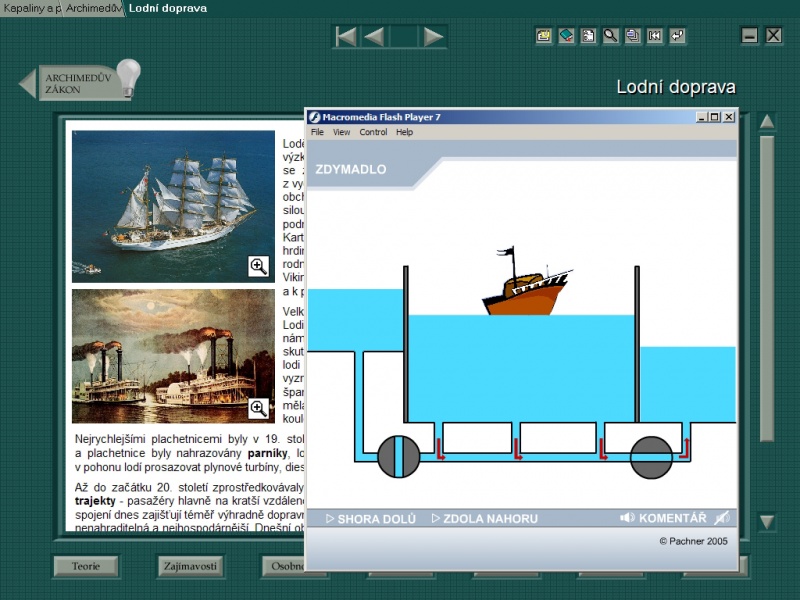Go to the next page arrow
The image size is (800, 600).
coord(433,37)
